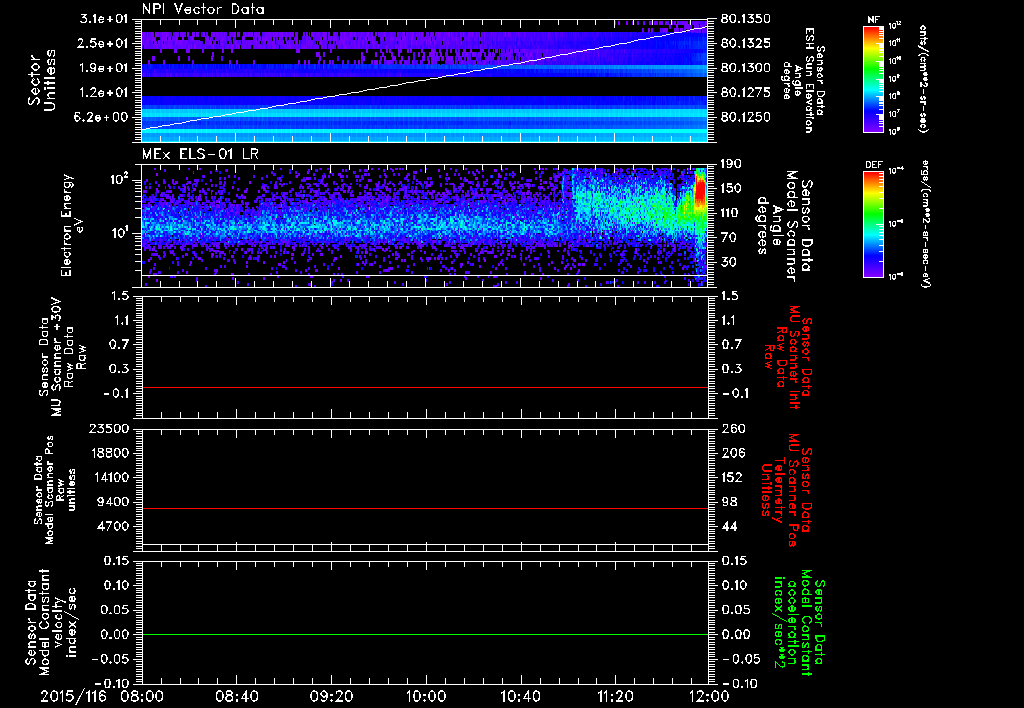Click the 152 telemetry tick value
Viewport: 1024px width, 708px height.
[x=731, y=477]
